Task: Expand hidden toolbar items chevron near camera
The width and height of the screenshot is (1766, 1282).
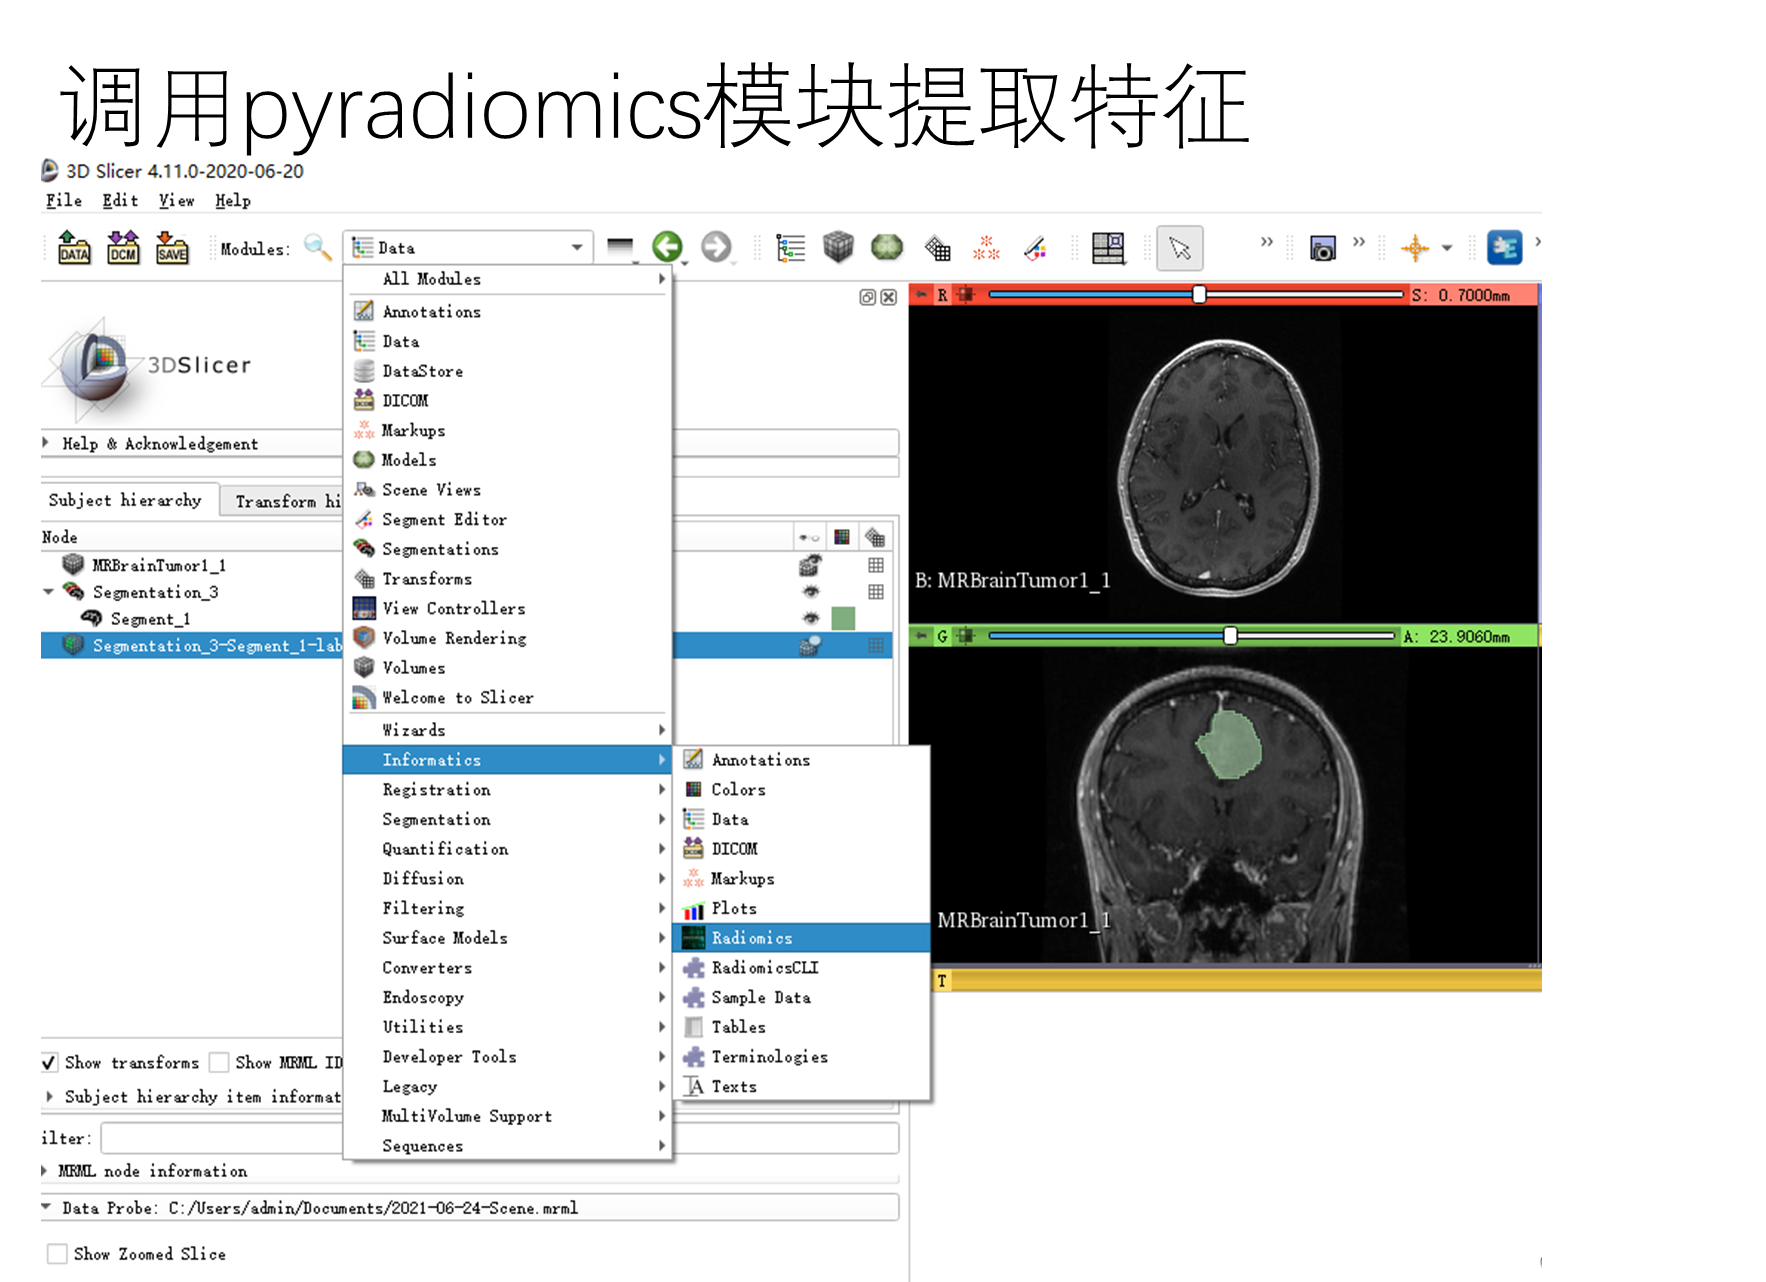Action: pyautogui.click(x=1359, y=242)
